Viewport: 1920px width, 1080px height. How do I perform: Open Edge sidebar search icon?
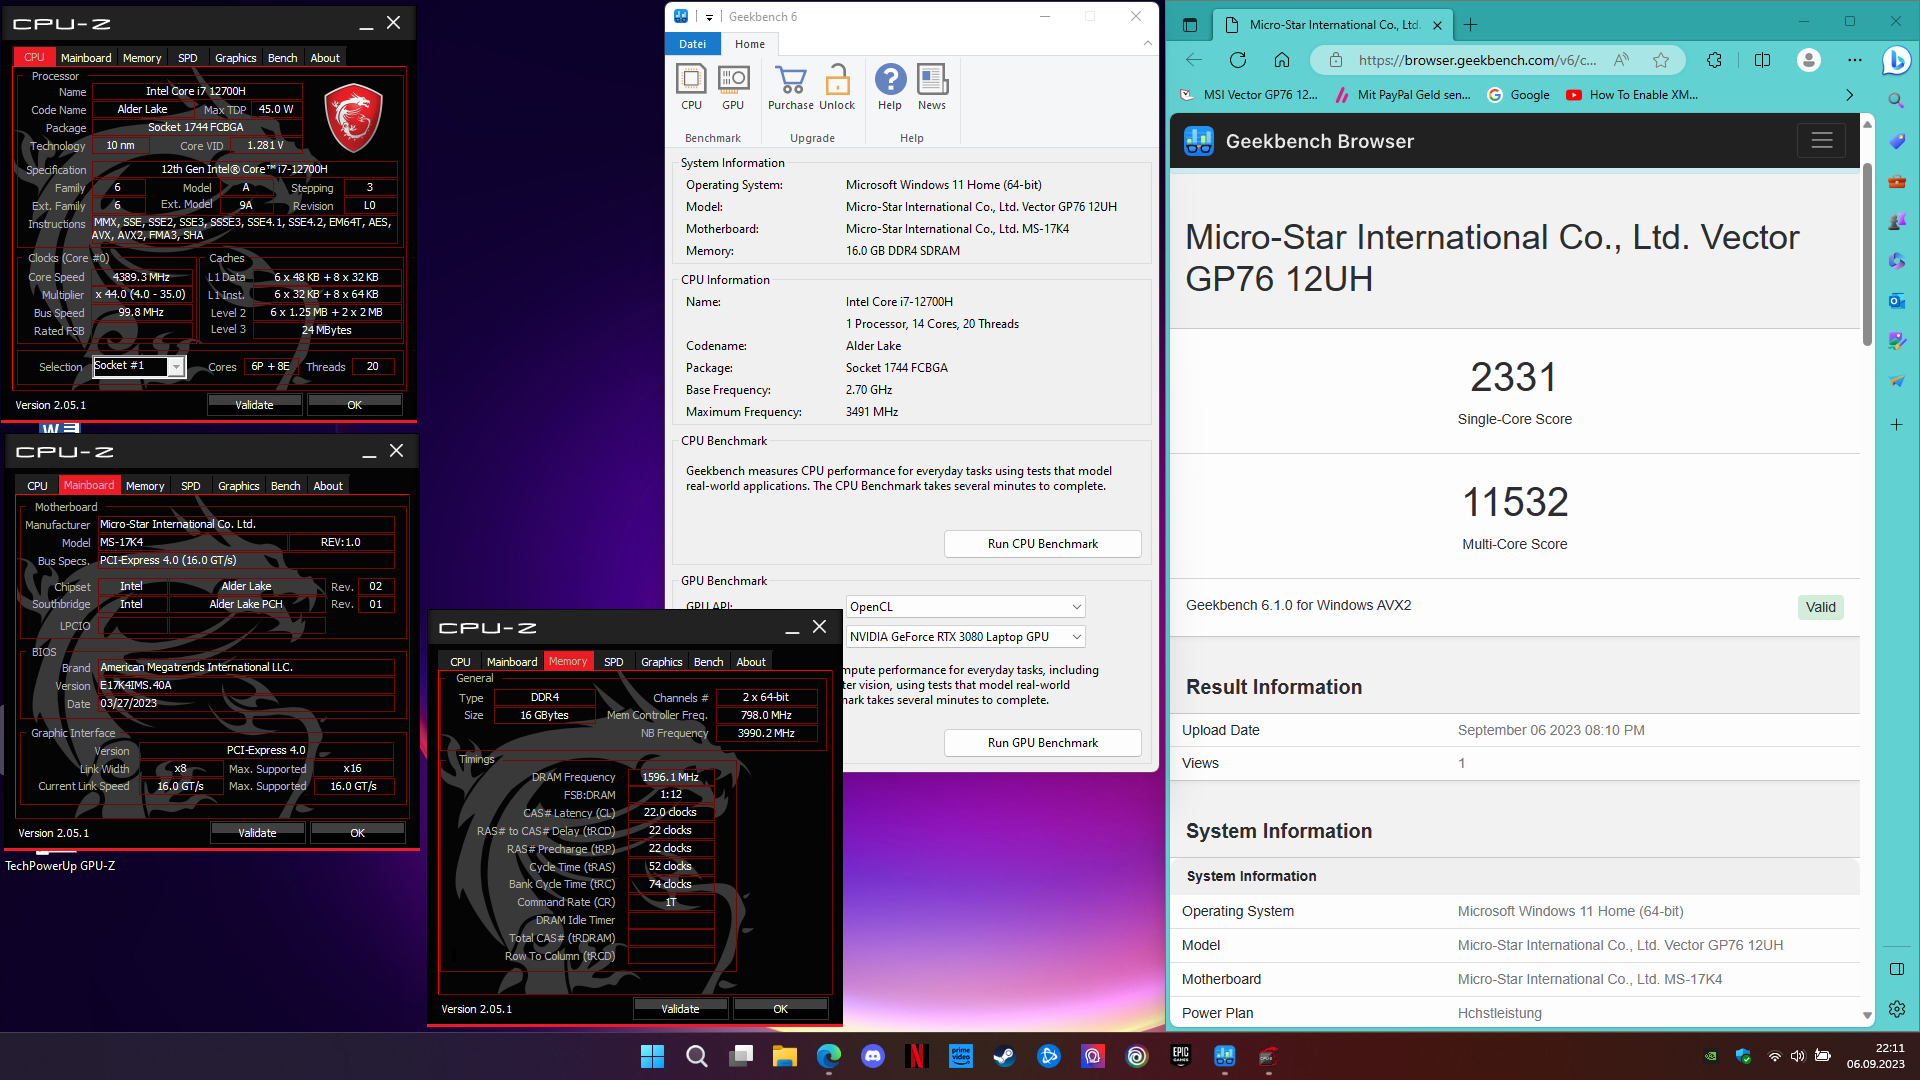point(1896,101)
